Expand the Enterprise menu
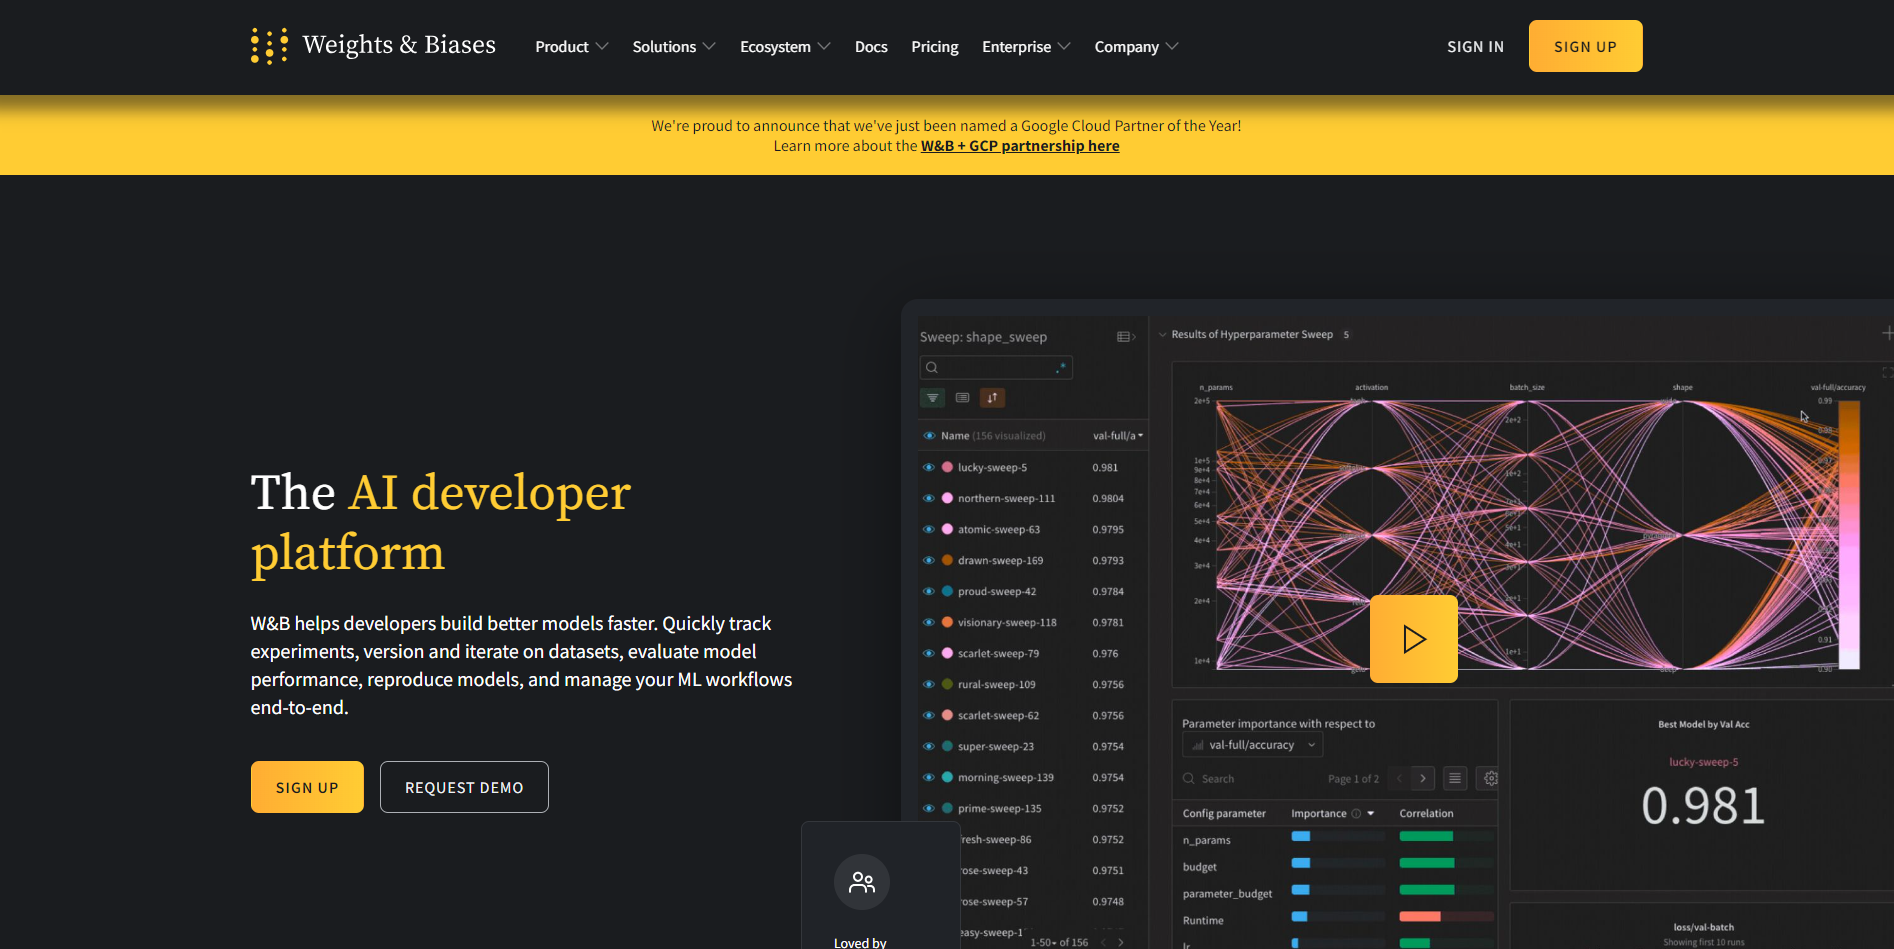This screenshot has width=1894, height=949. click(1026, 47)
